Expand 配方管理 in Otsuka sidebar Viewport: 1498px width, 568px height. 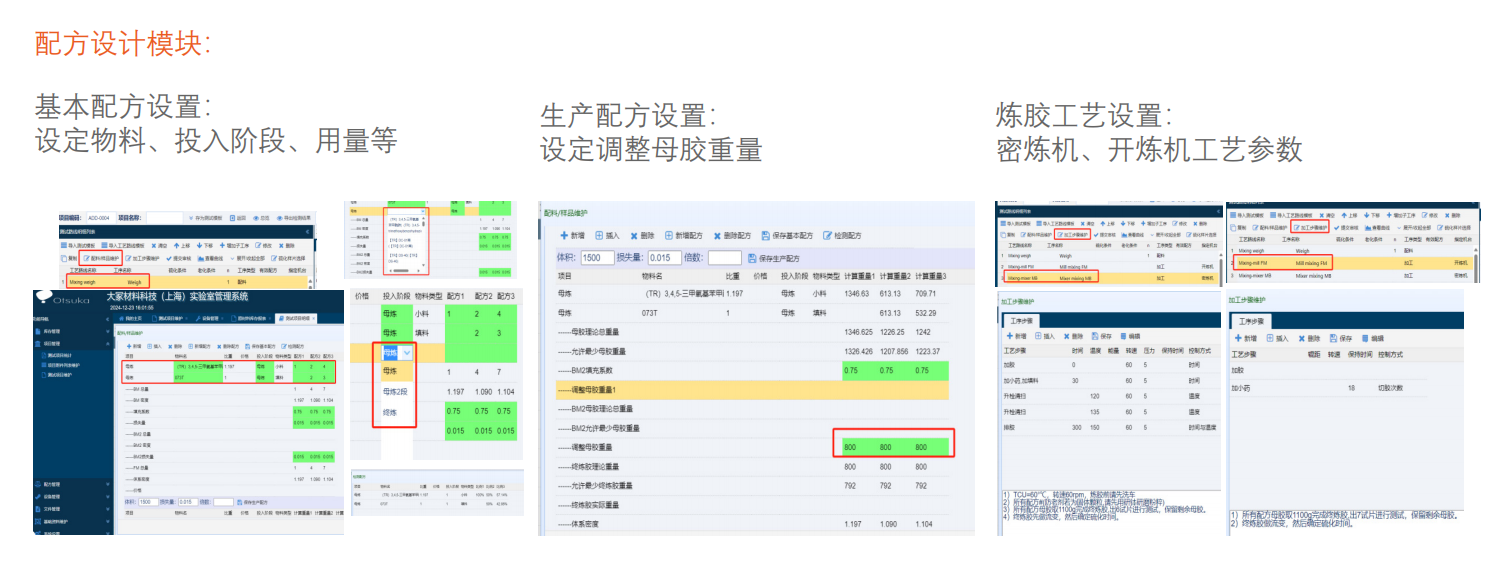[72, 484]
